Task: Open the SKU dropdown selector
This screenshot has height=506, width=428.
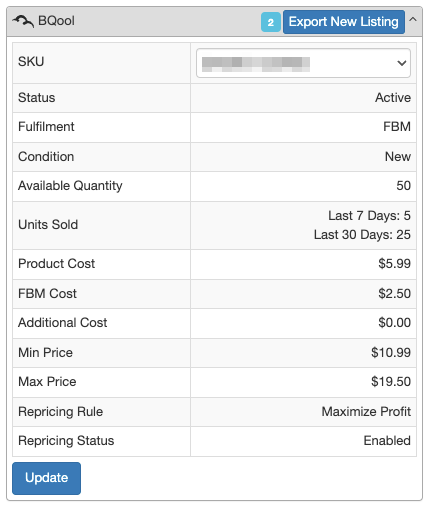Action: [x=303, y=63]
